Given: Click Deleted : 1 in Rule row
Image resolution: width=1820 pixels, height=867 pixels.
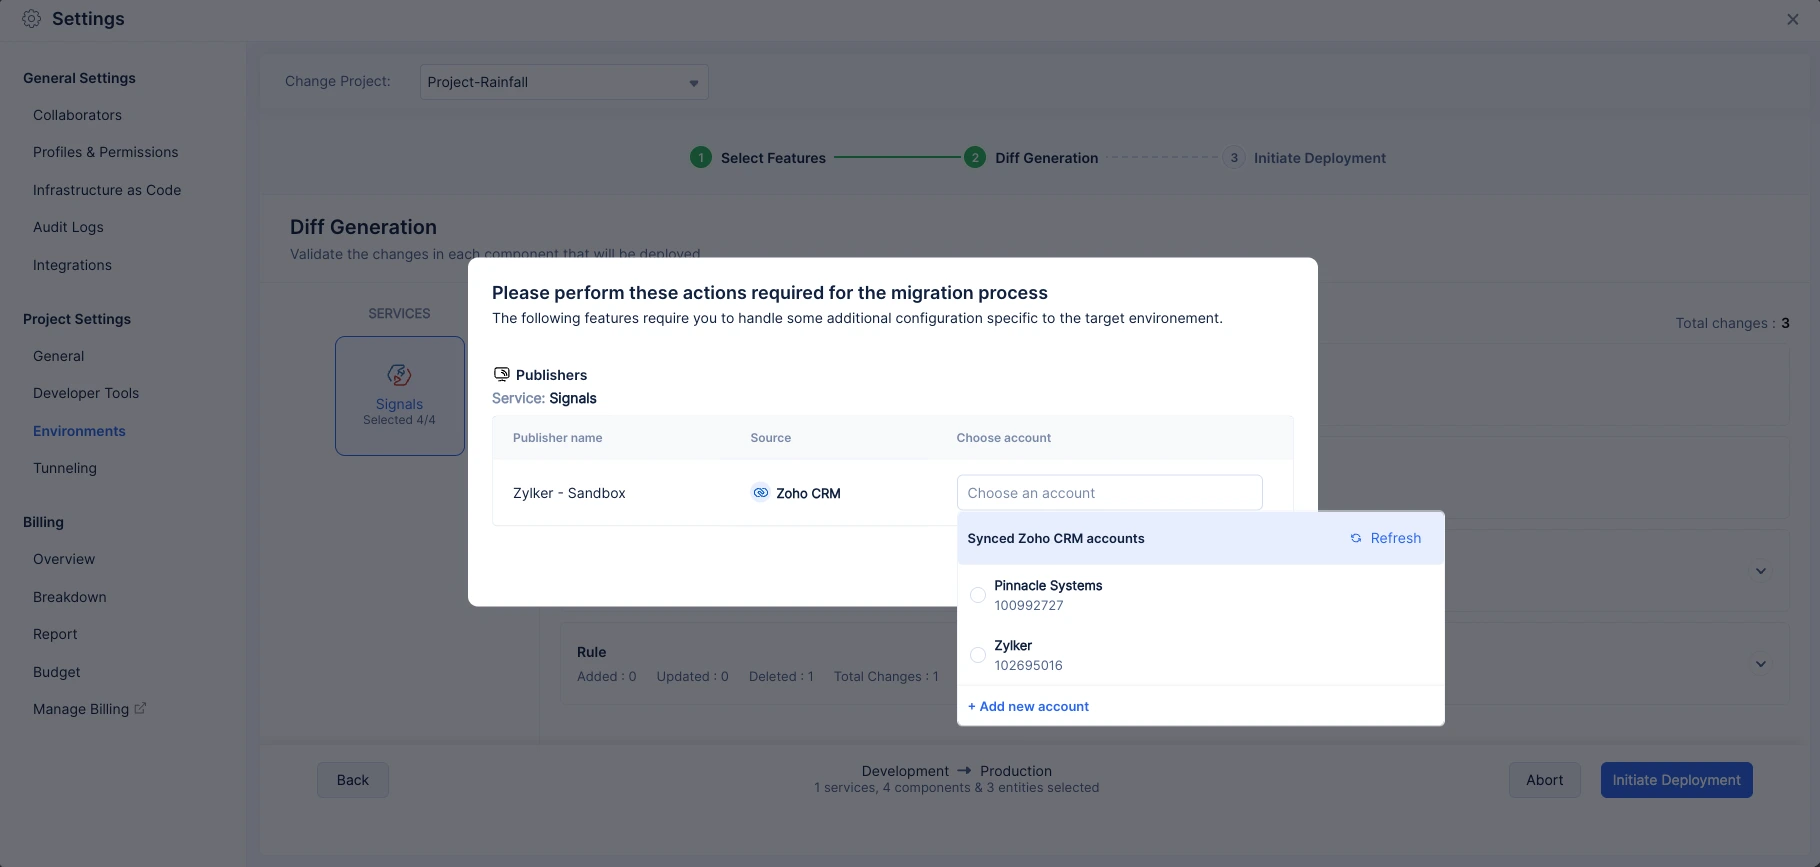Looking at the screenshot, I should [781, 677].
